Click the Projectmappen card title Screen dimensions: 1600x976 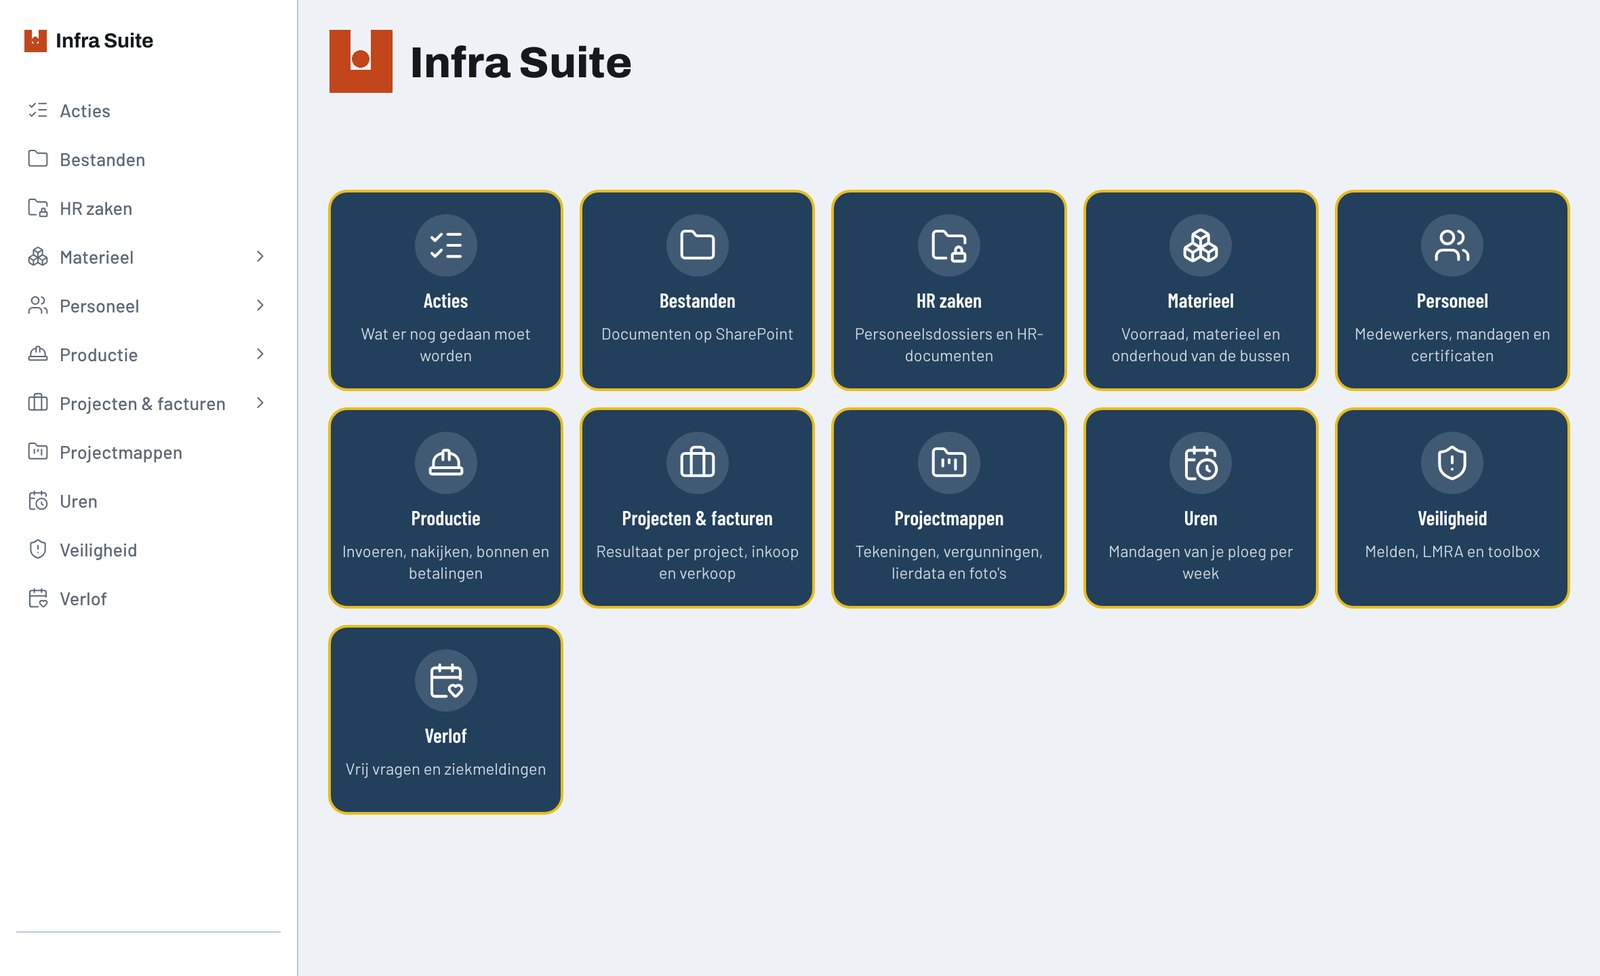tap(949, 519)
